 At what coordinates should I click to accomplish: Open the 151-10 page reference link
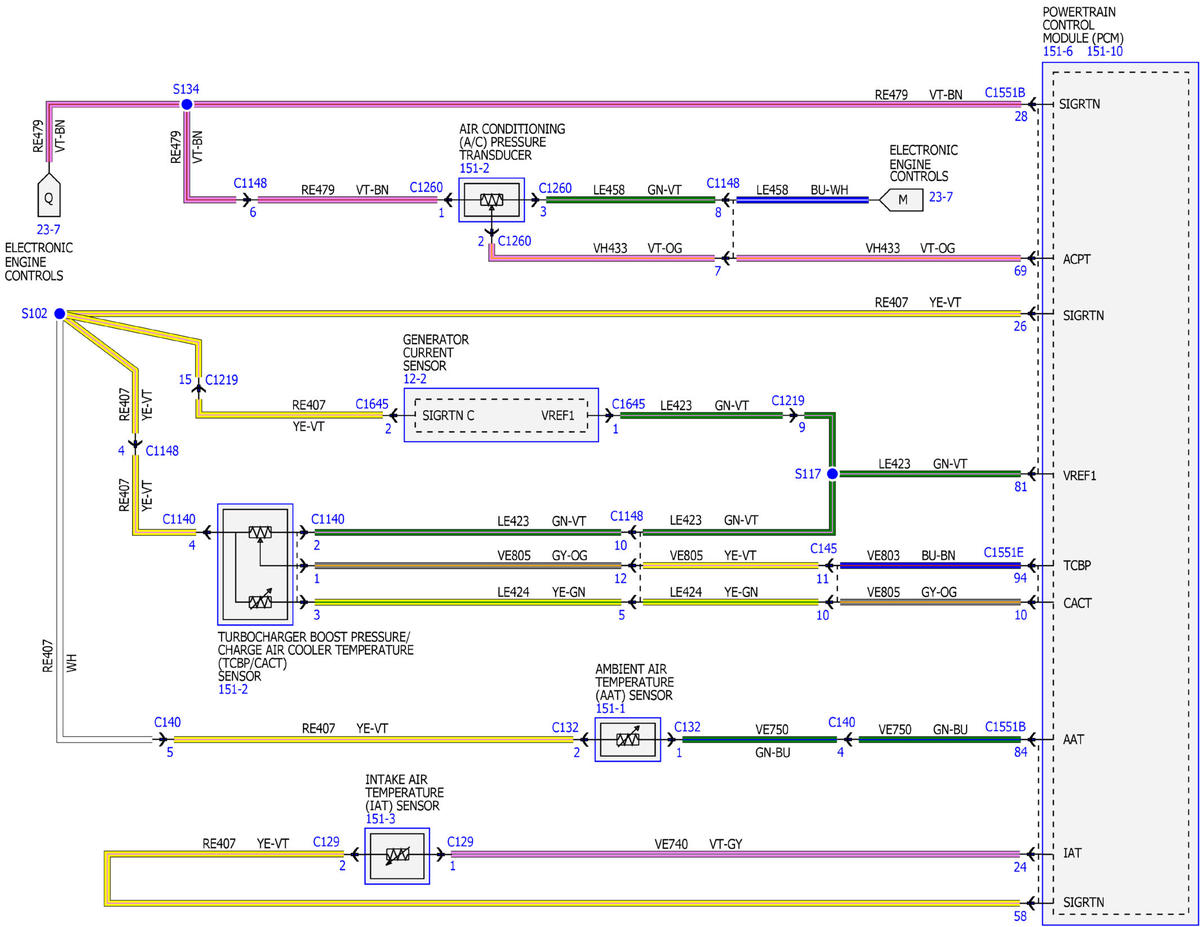point(1105,51)
